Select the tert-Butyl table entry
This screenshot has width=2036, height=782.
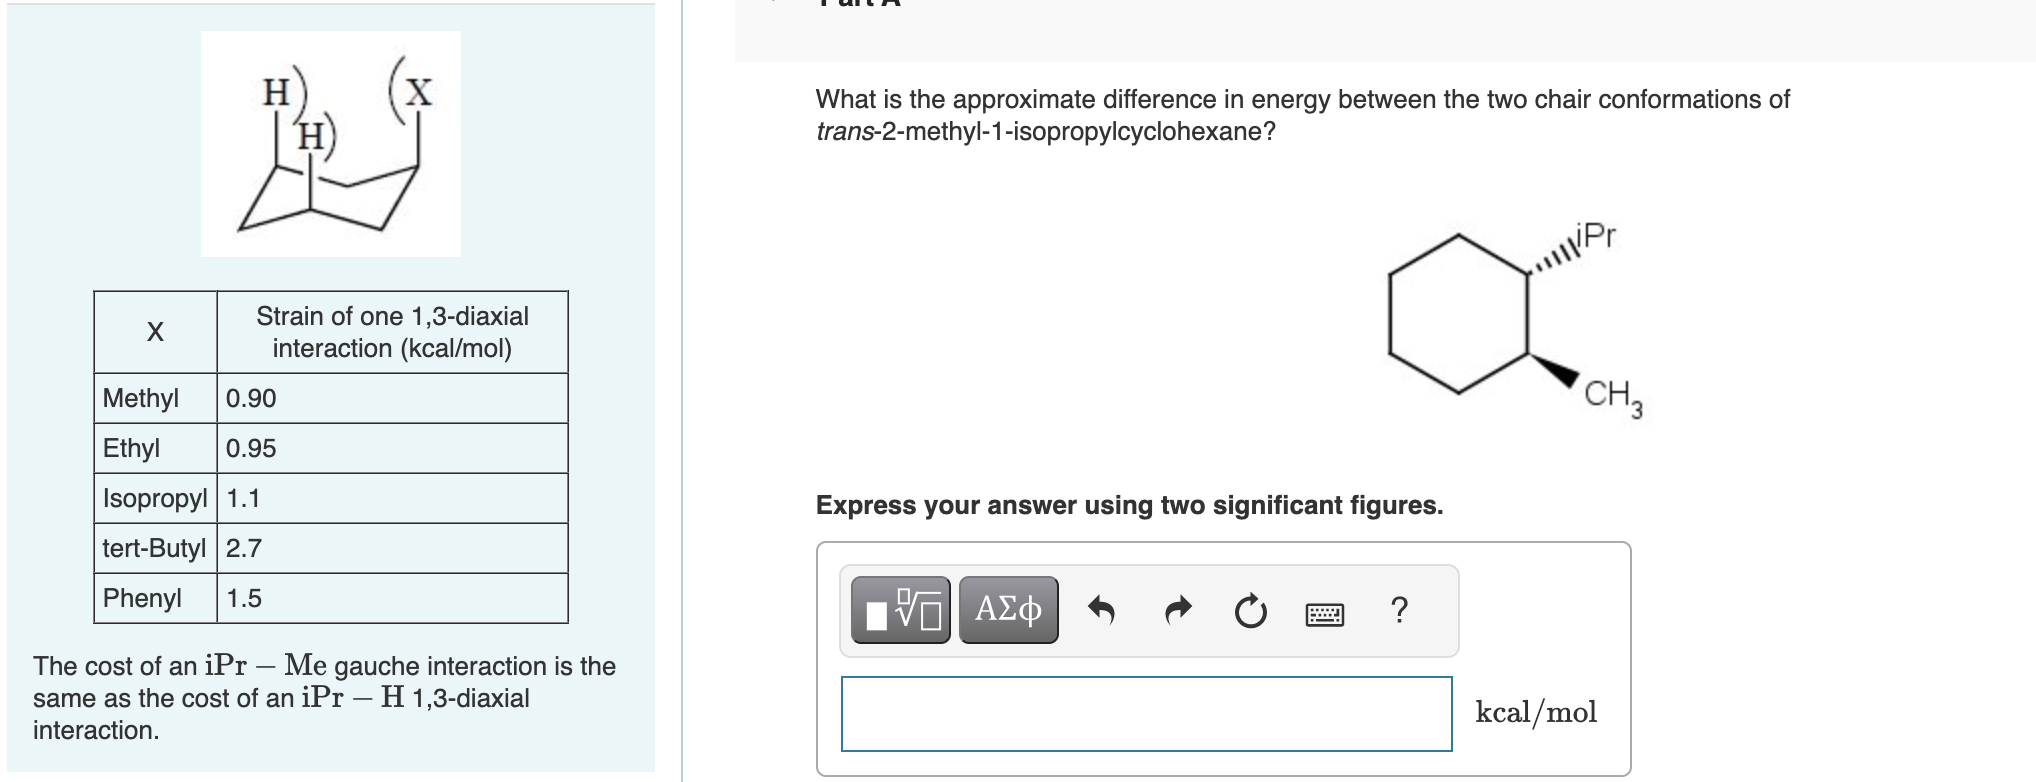(155, 548)
